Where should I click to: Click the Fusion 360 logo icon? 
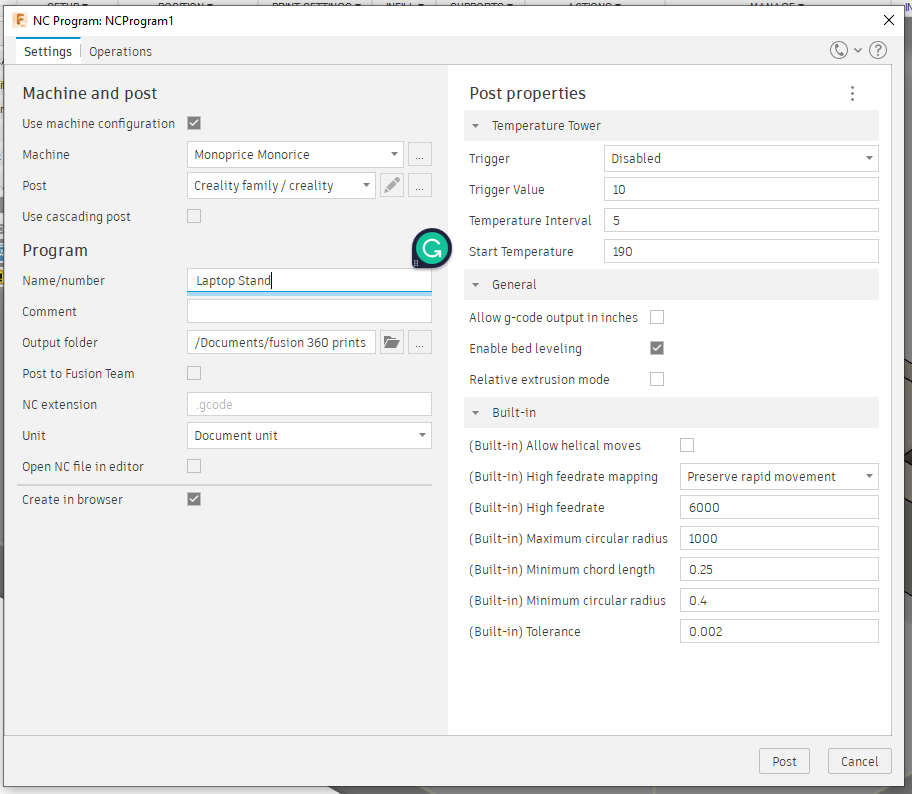point(19,20)
